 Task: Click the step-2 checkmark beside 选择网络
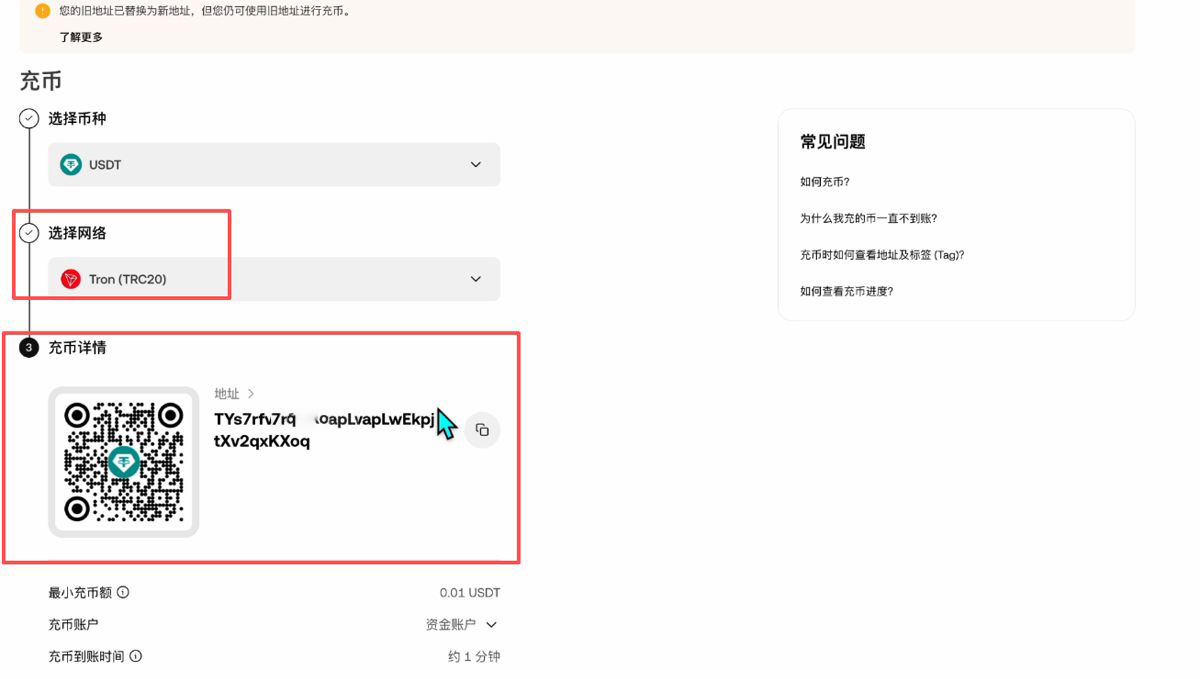(28, 232)
